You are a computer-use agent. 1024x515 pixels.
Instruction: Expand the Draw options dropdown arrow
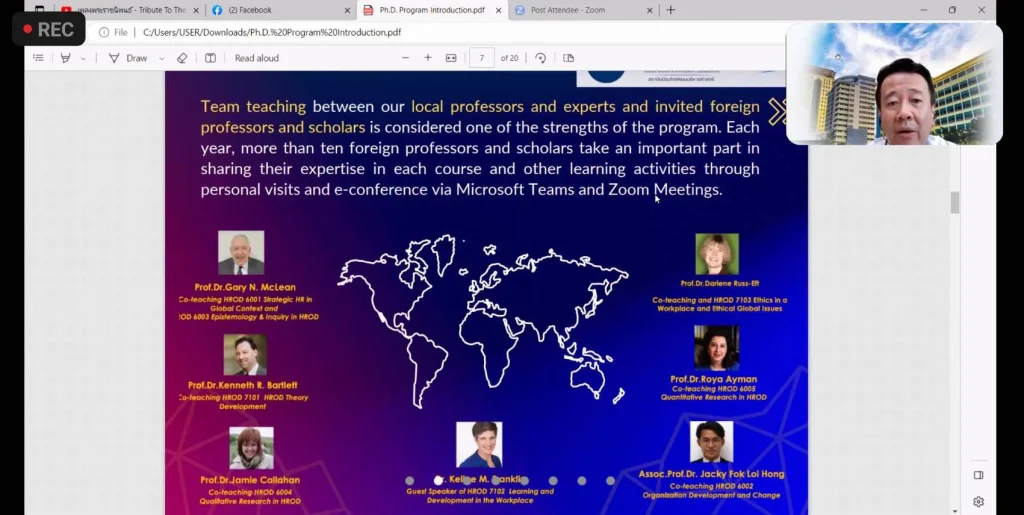(160, 58)
